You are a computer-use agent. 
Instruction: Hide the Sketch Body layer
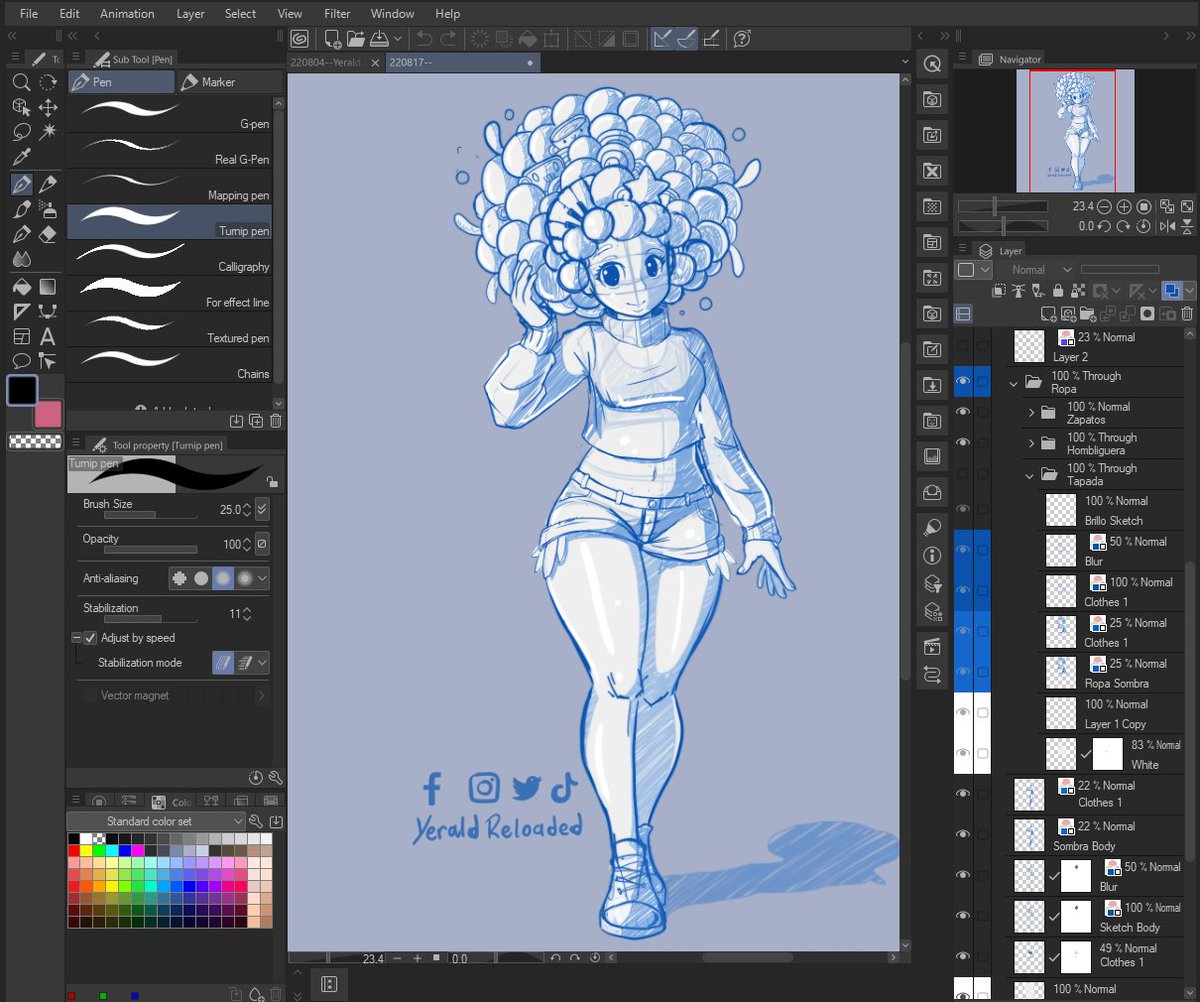[963, 915]
